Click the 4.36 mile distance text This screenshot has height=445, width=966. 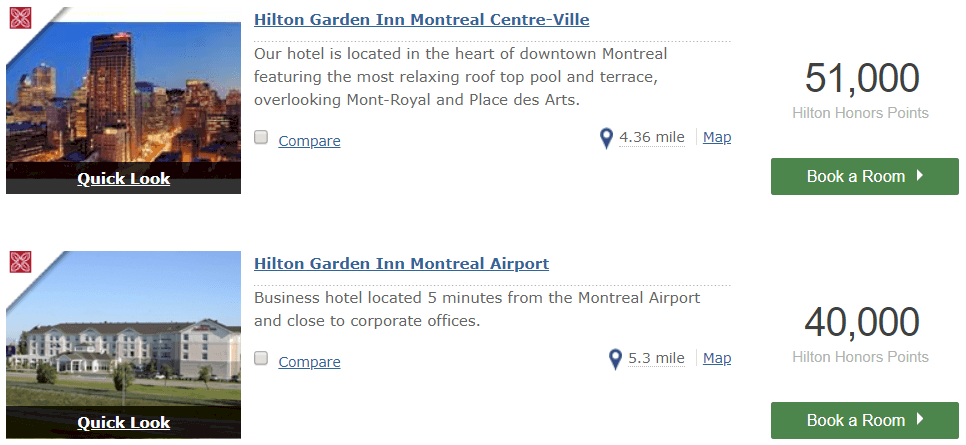652,137
